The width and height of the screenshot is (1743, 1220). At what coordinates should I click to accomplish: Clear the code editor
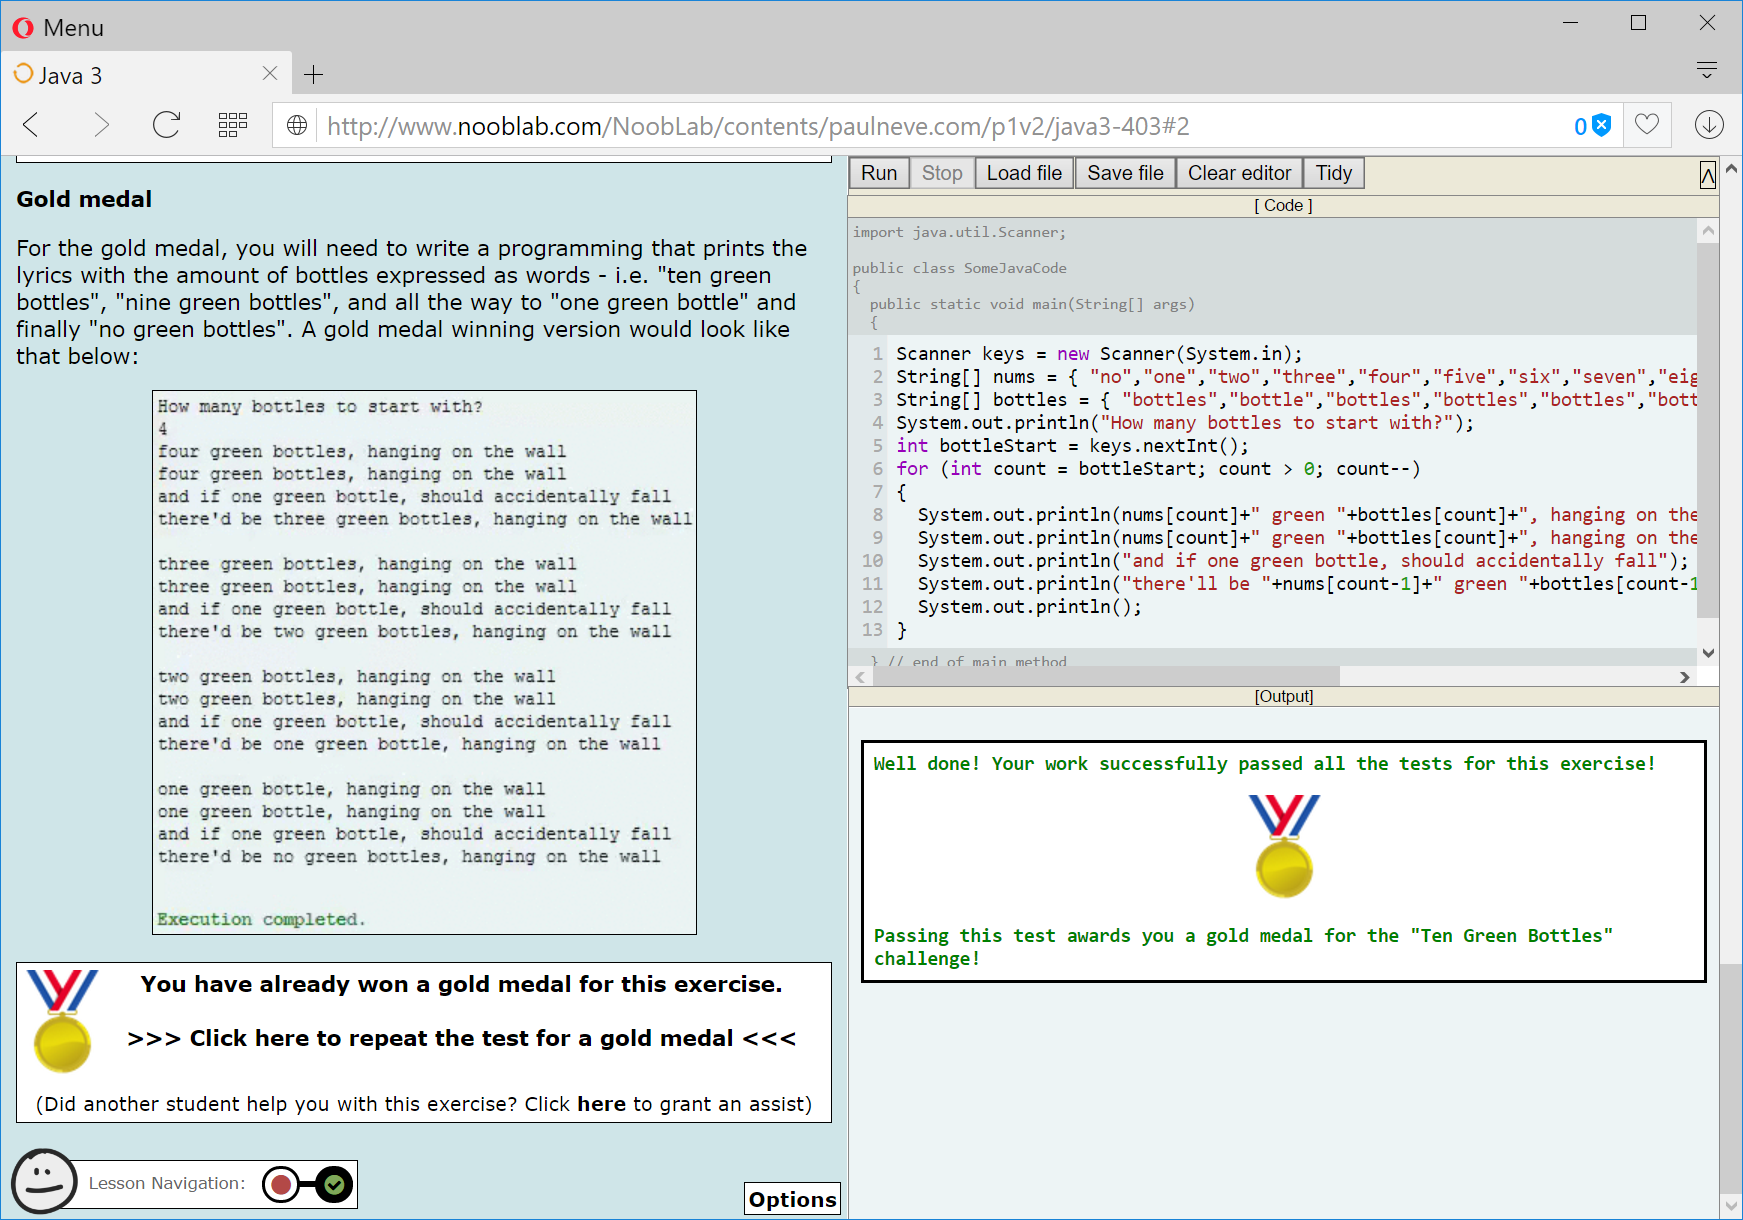(1239, 173)
